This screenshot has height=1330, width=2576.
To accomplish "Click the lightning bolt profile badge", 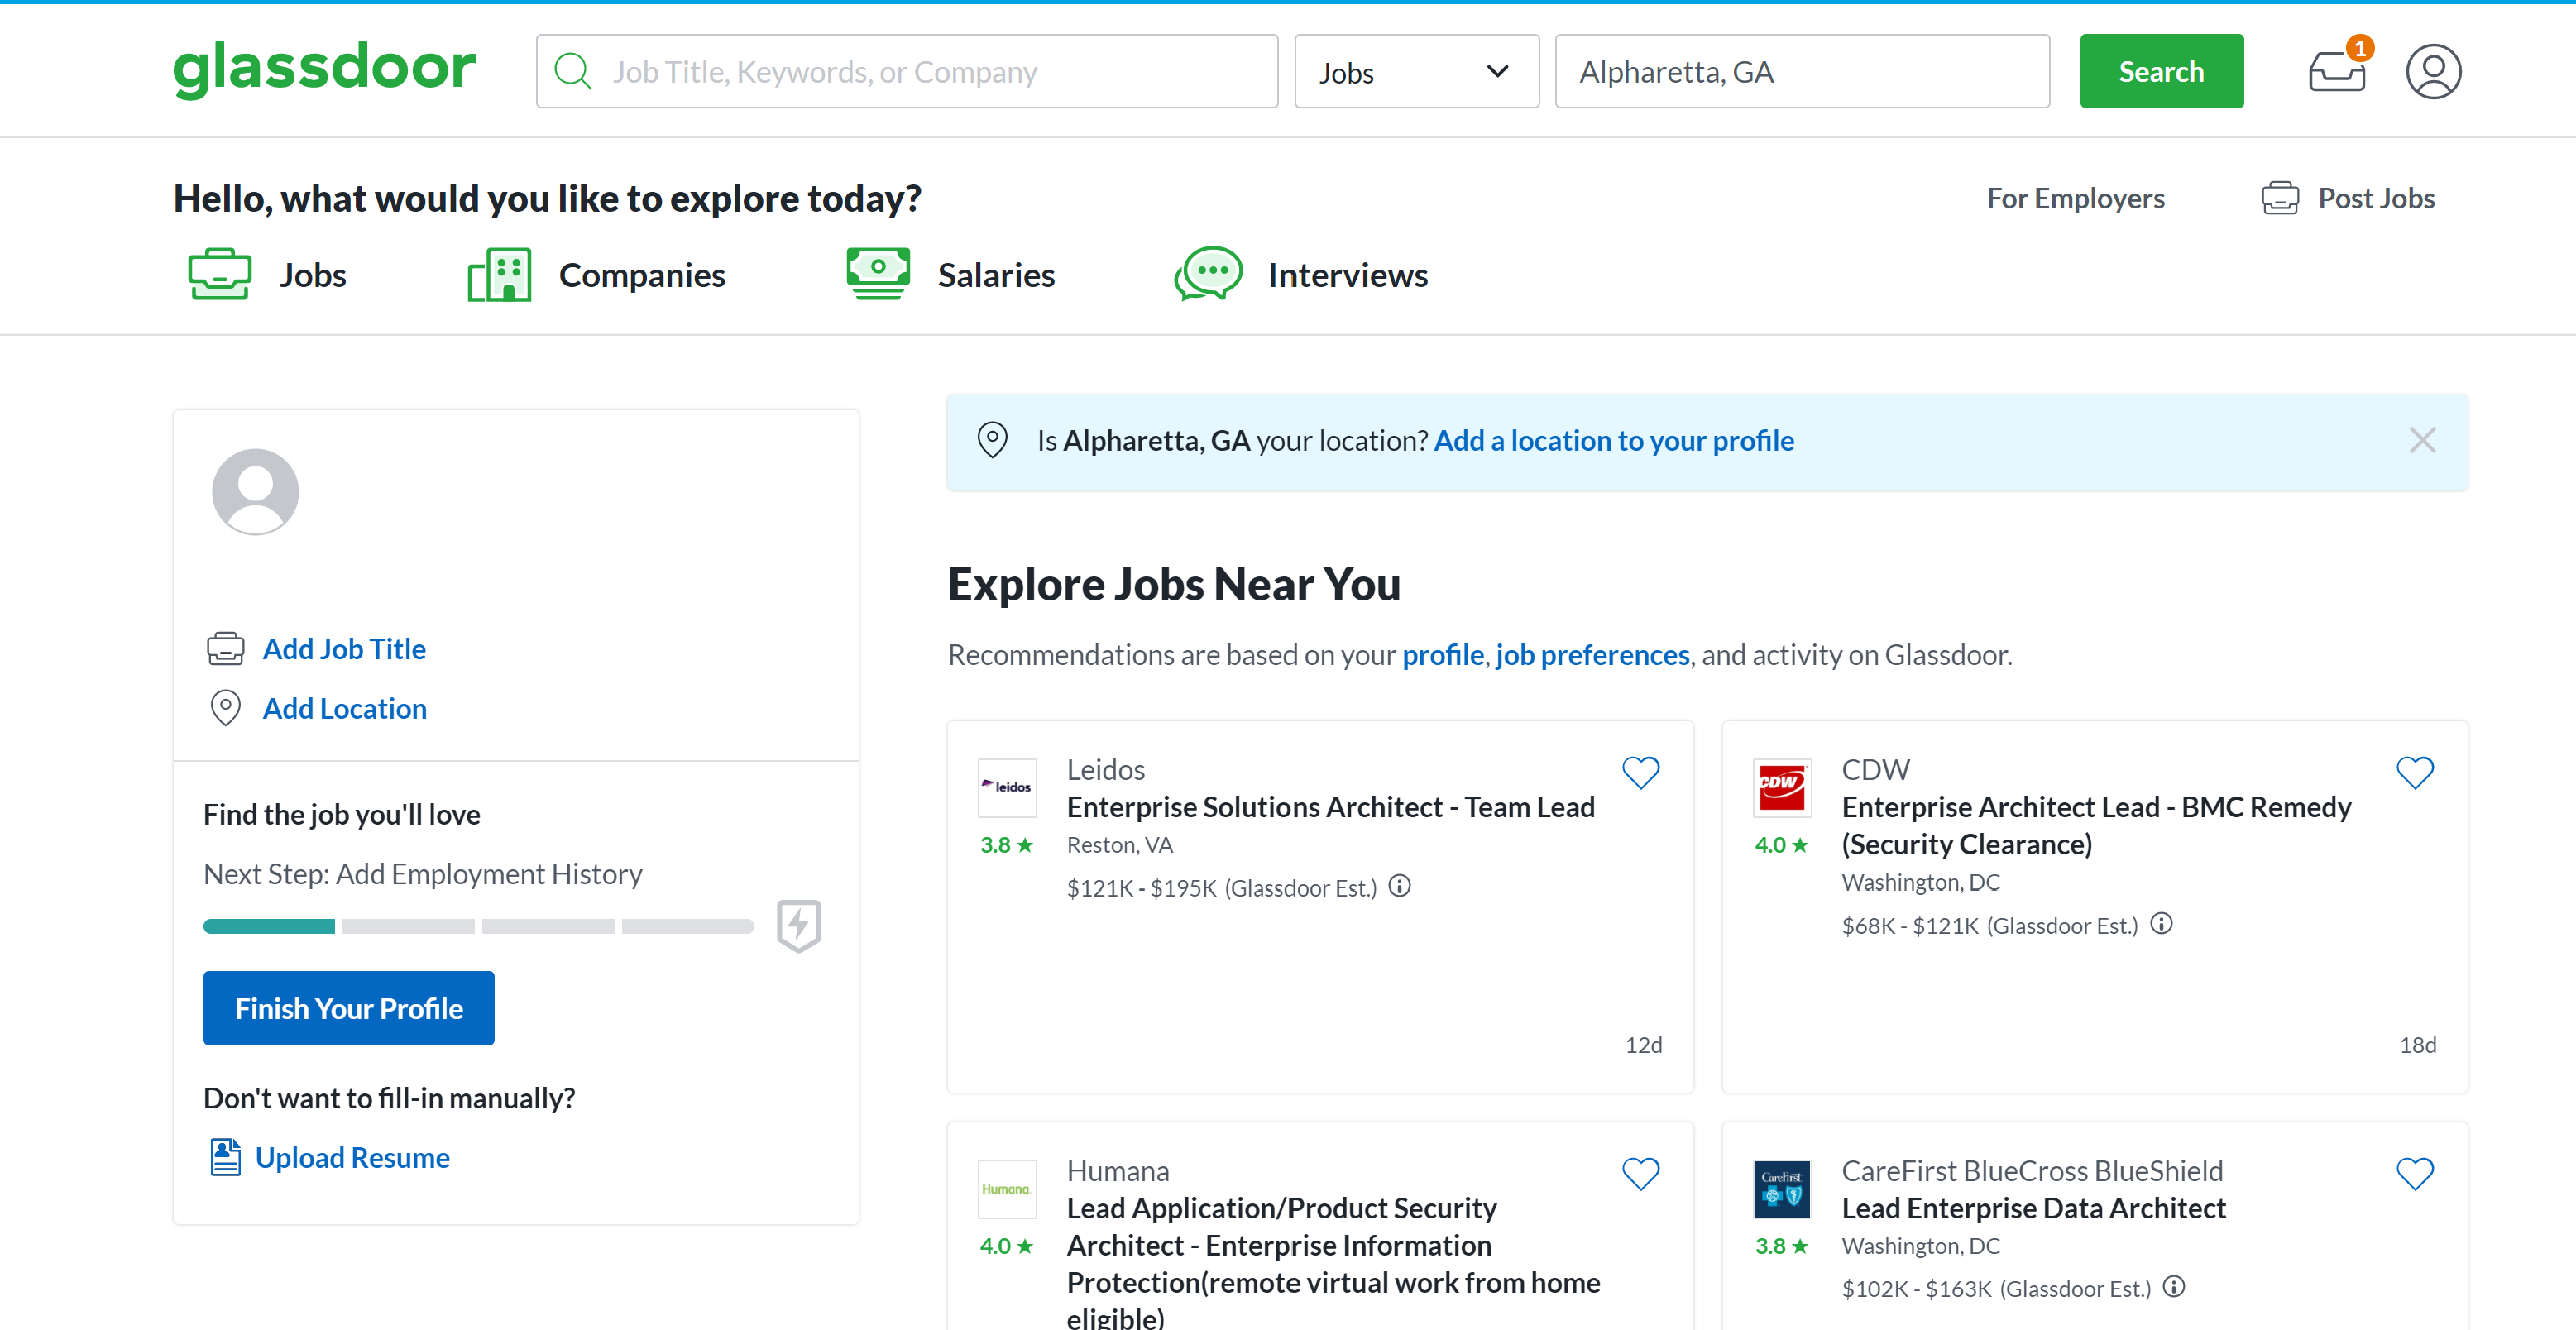I will [798, 926].
